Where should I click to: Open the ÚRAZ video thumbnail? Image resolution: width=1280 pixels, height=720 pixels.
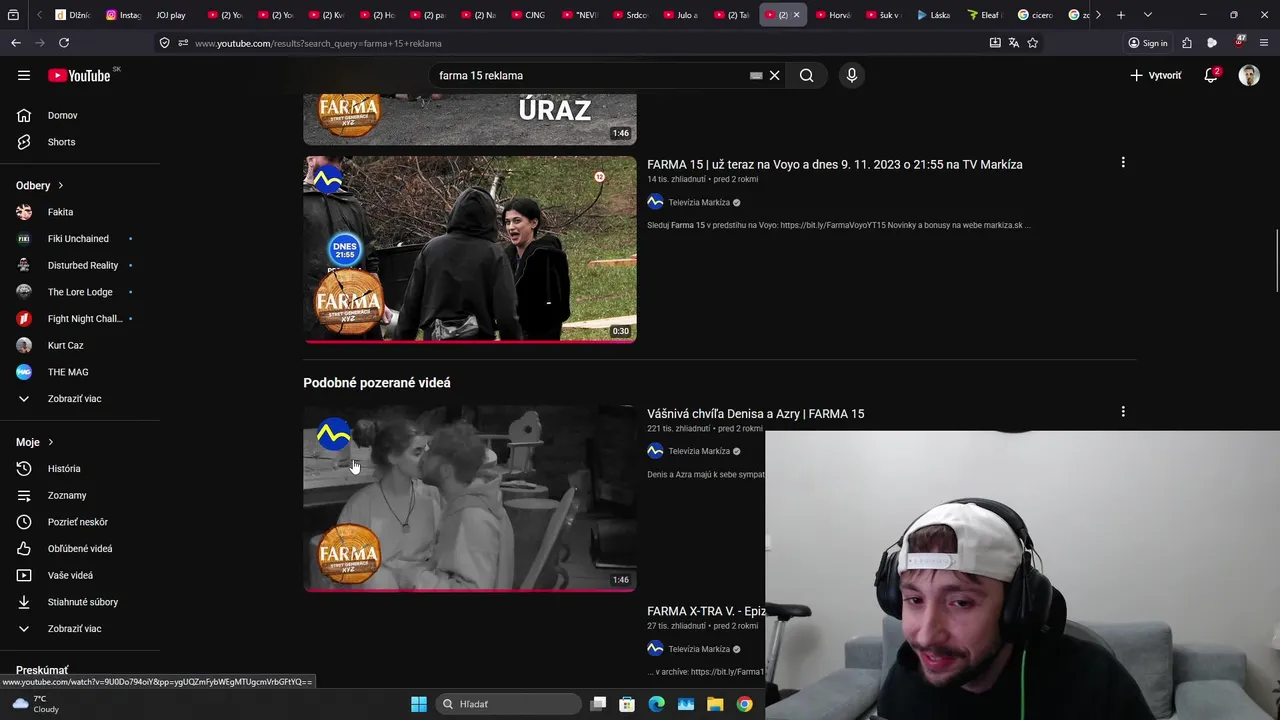(470, 119)
